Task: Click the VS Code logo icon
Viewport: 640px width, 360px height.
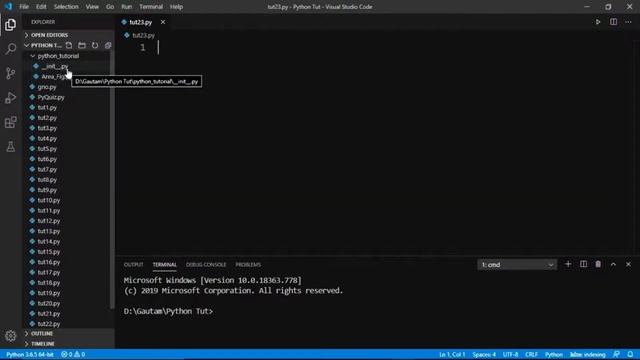Action: pyautogui.click(x=8, y=7)
